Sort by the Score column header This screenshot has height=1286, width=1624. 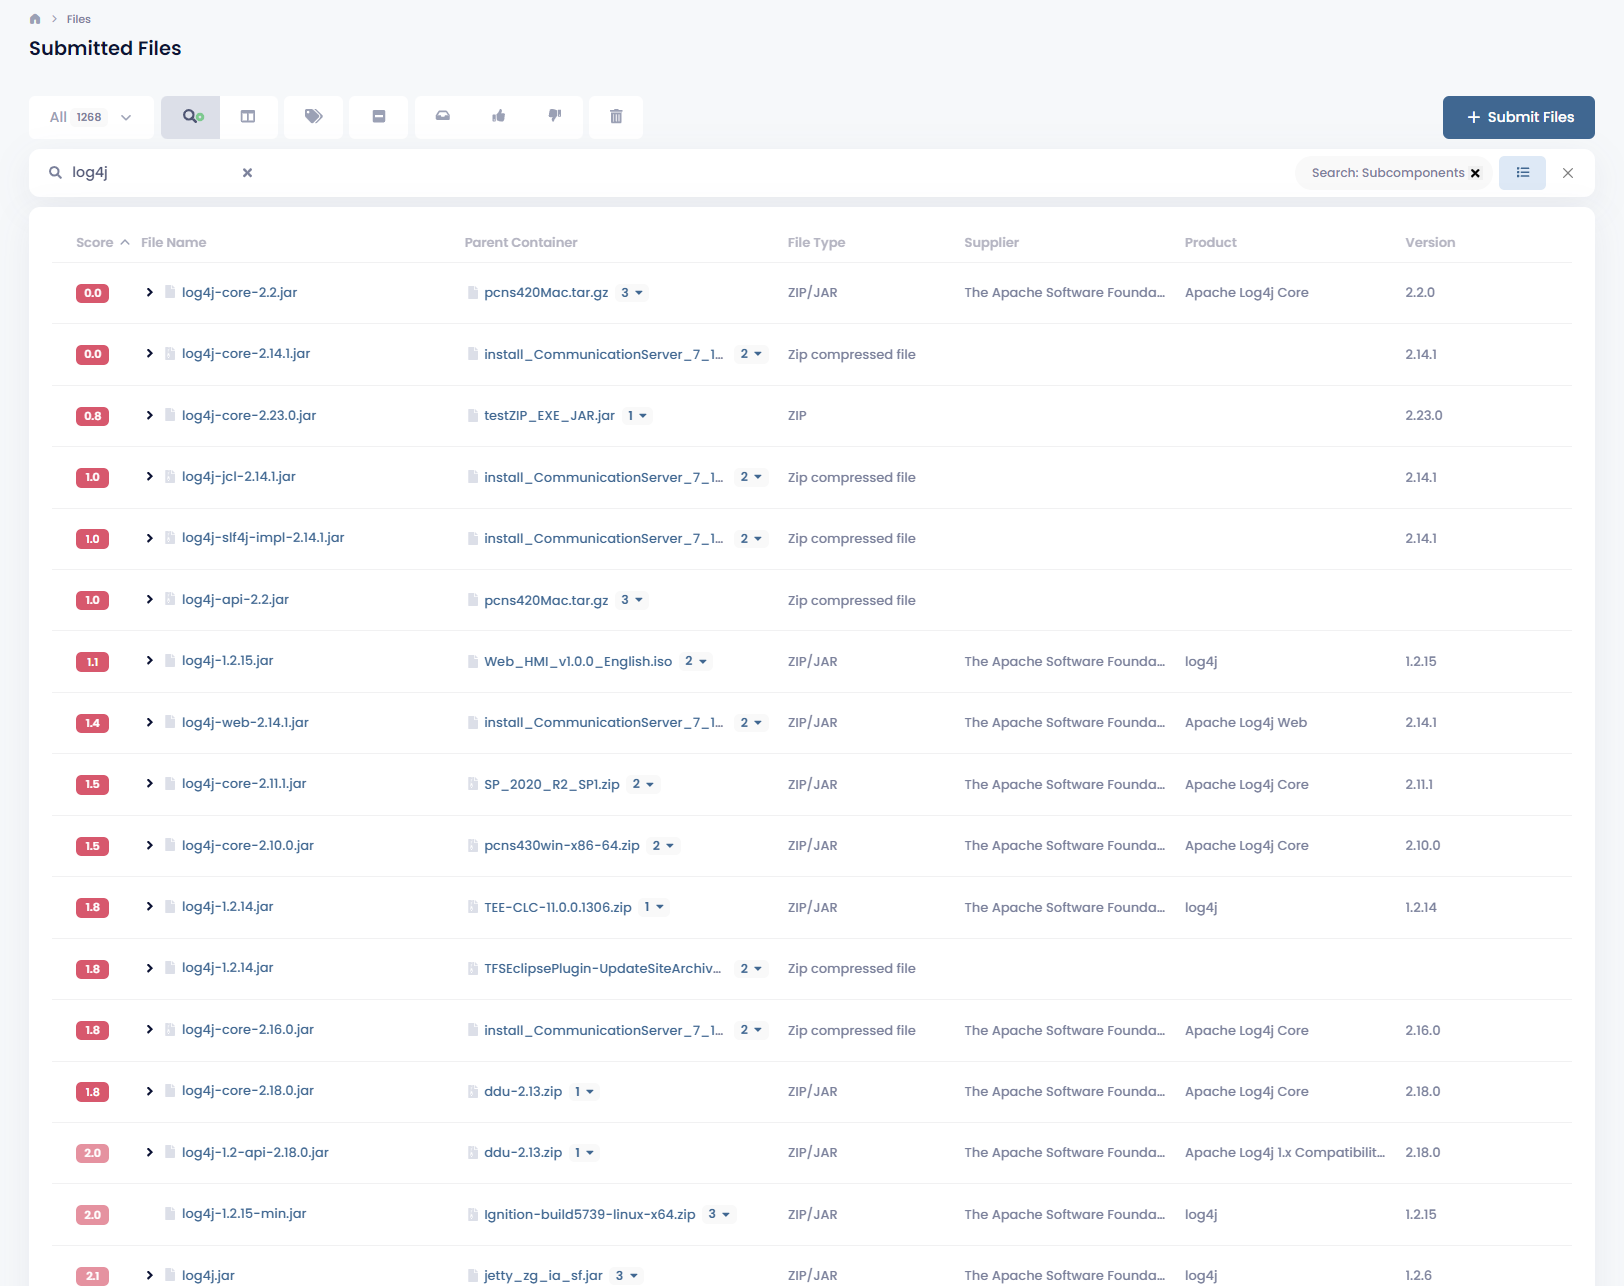102,243
